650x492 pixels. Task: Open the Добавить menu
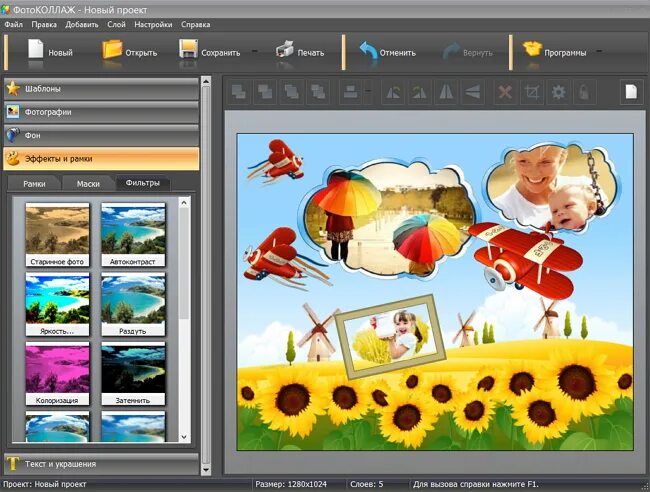82,24
